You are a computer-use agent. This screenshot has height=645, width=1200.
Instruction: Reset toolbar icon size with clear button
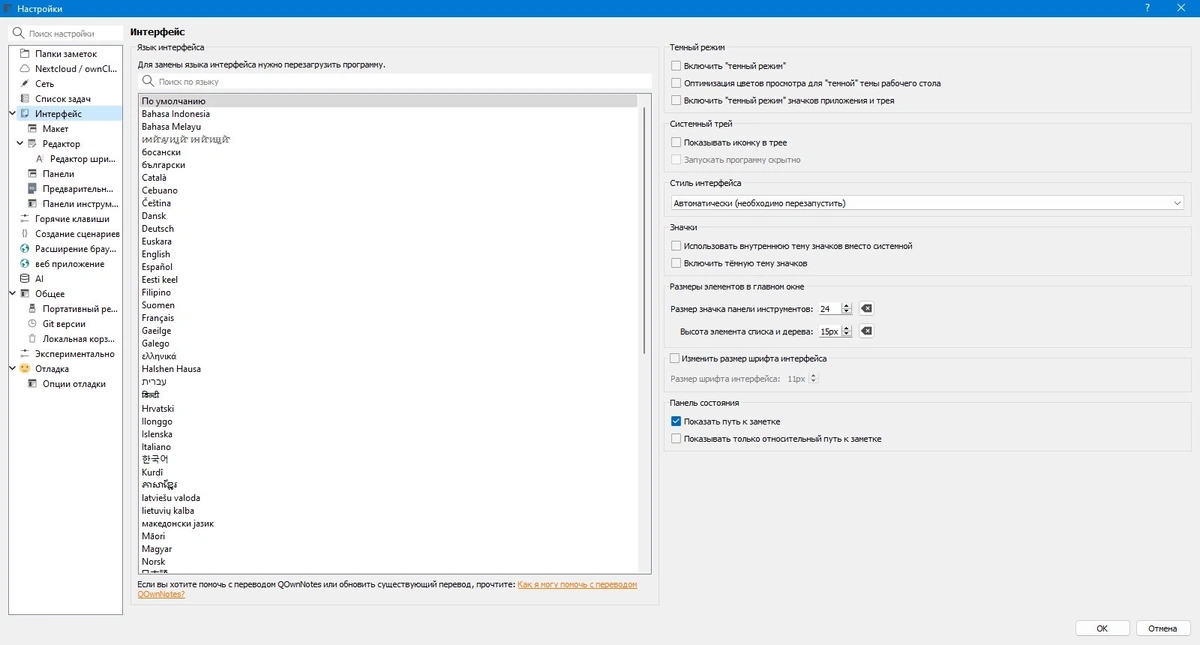(x=867, y=309)
